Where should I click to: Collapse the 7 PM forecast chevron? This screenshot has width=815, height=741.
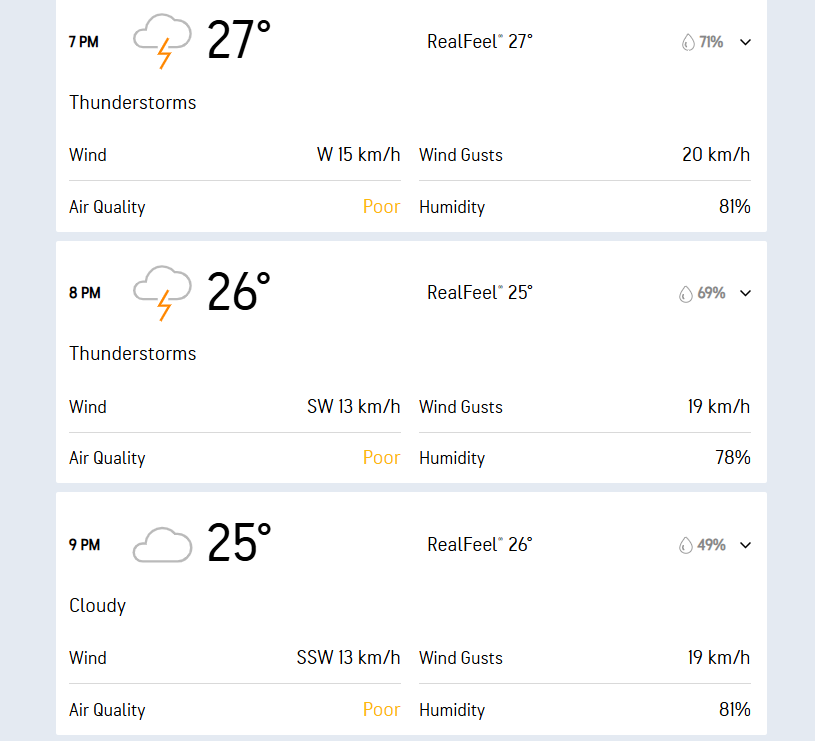[745, 42]
